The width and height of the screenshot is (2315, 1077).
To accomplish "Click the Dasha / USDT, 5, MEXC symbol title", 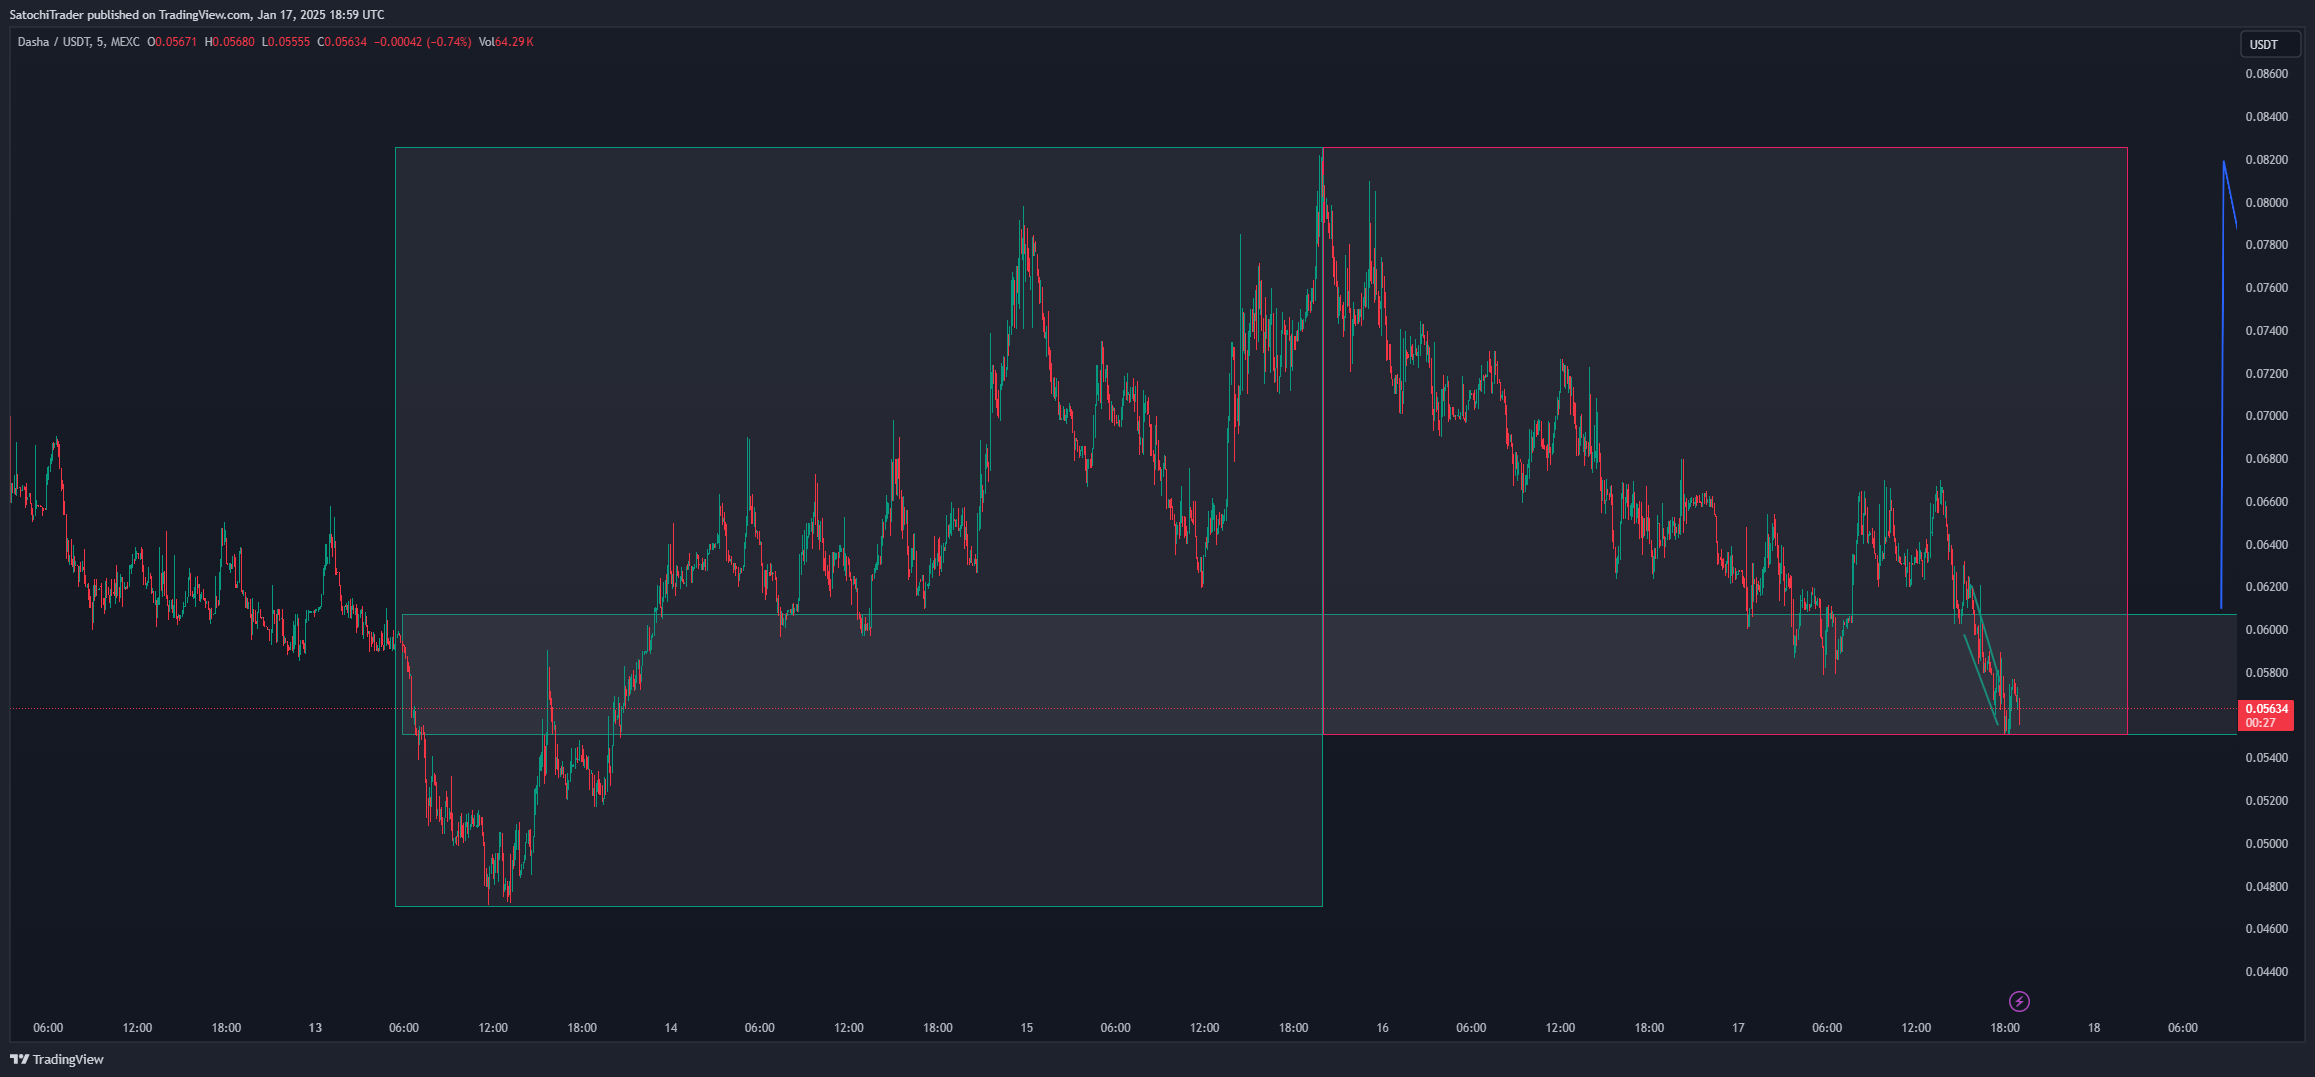I will (x=78, y=42).
